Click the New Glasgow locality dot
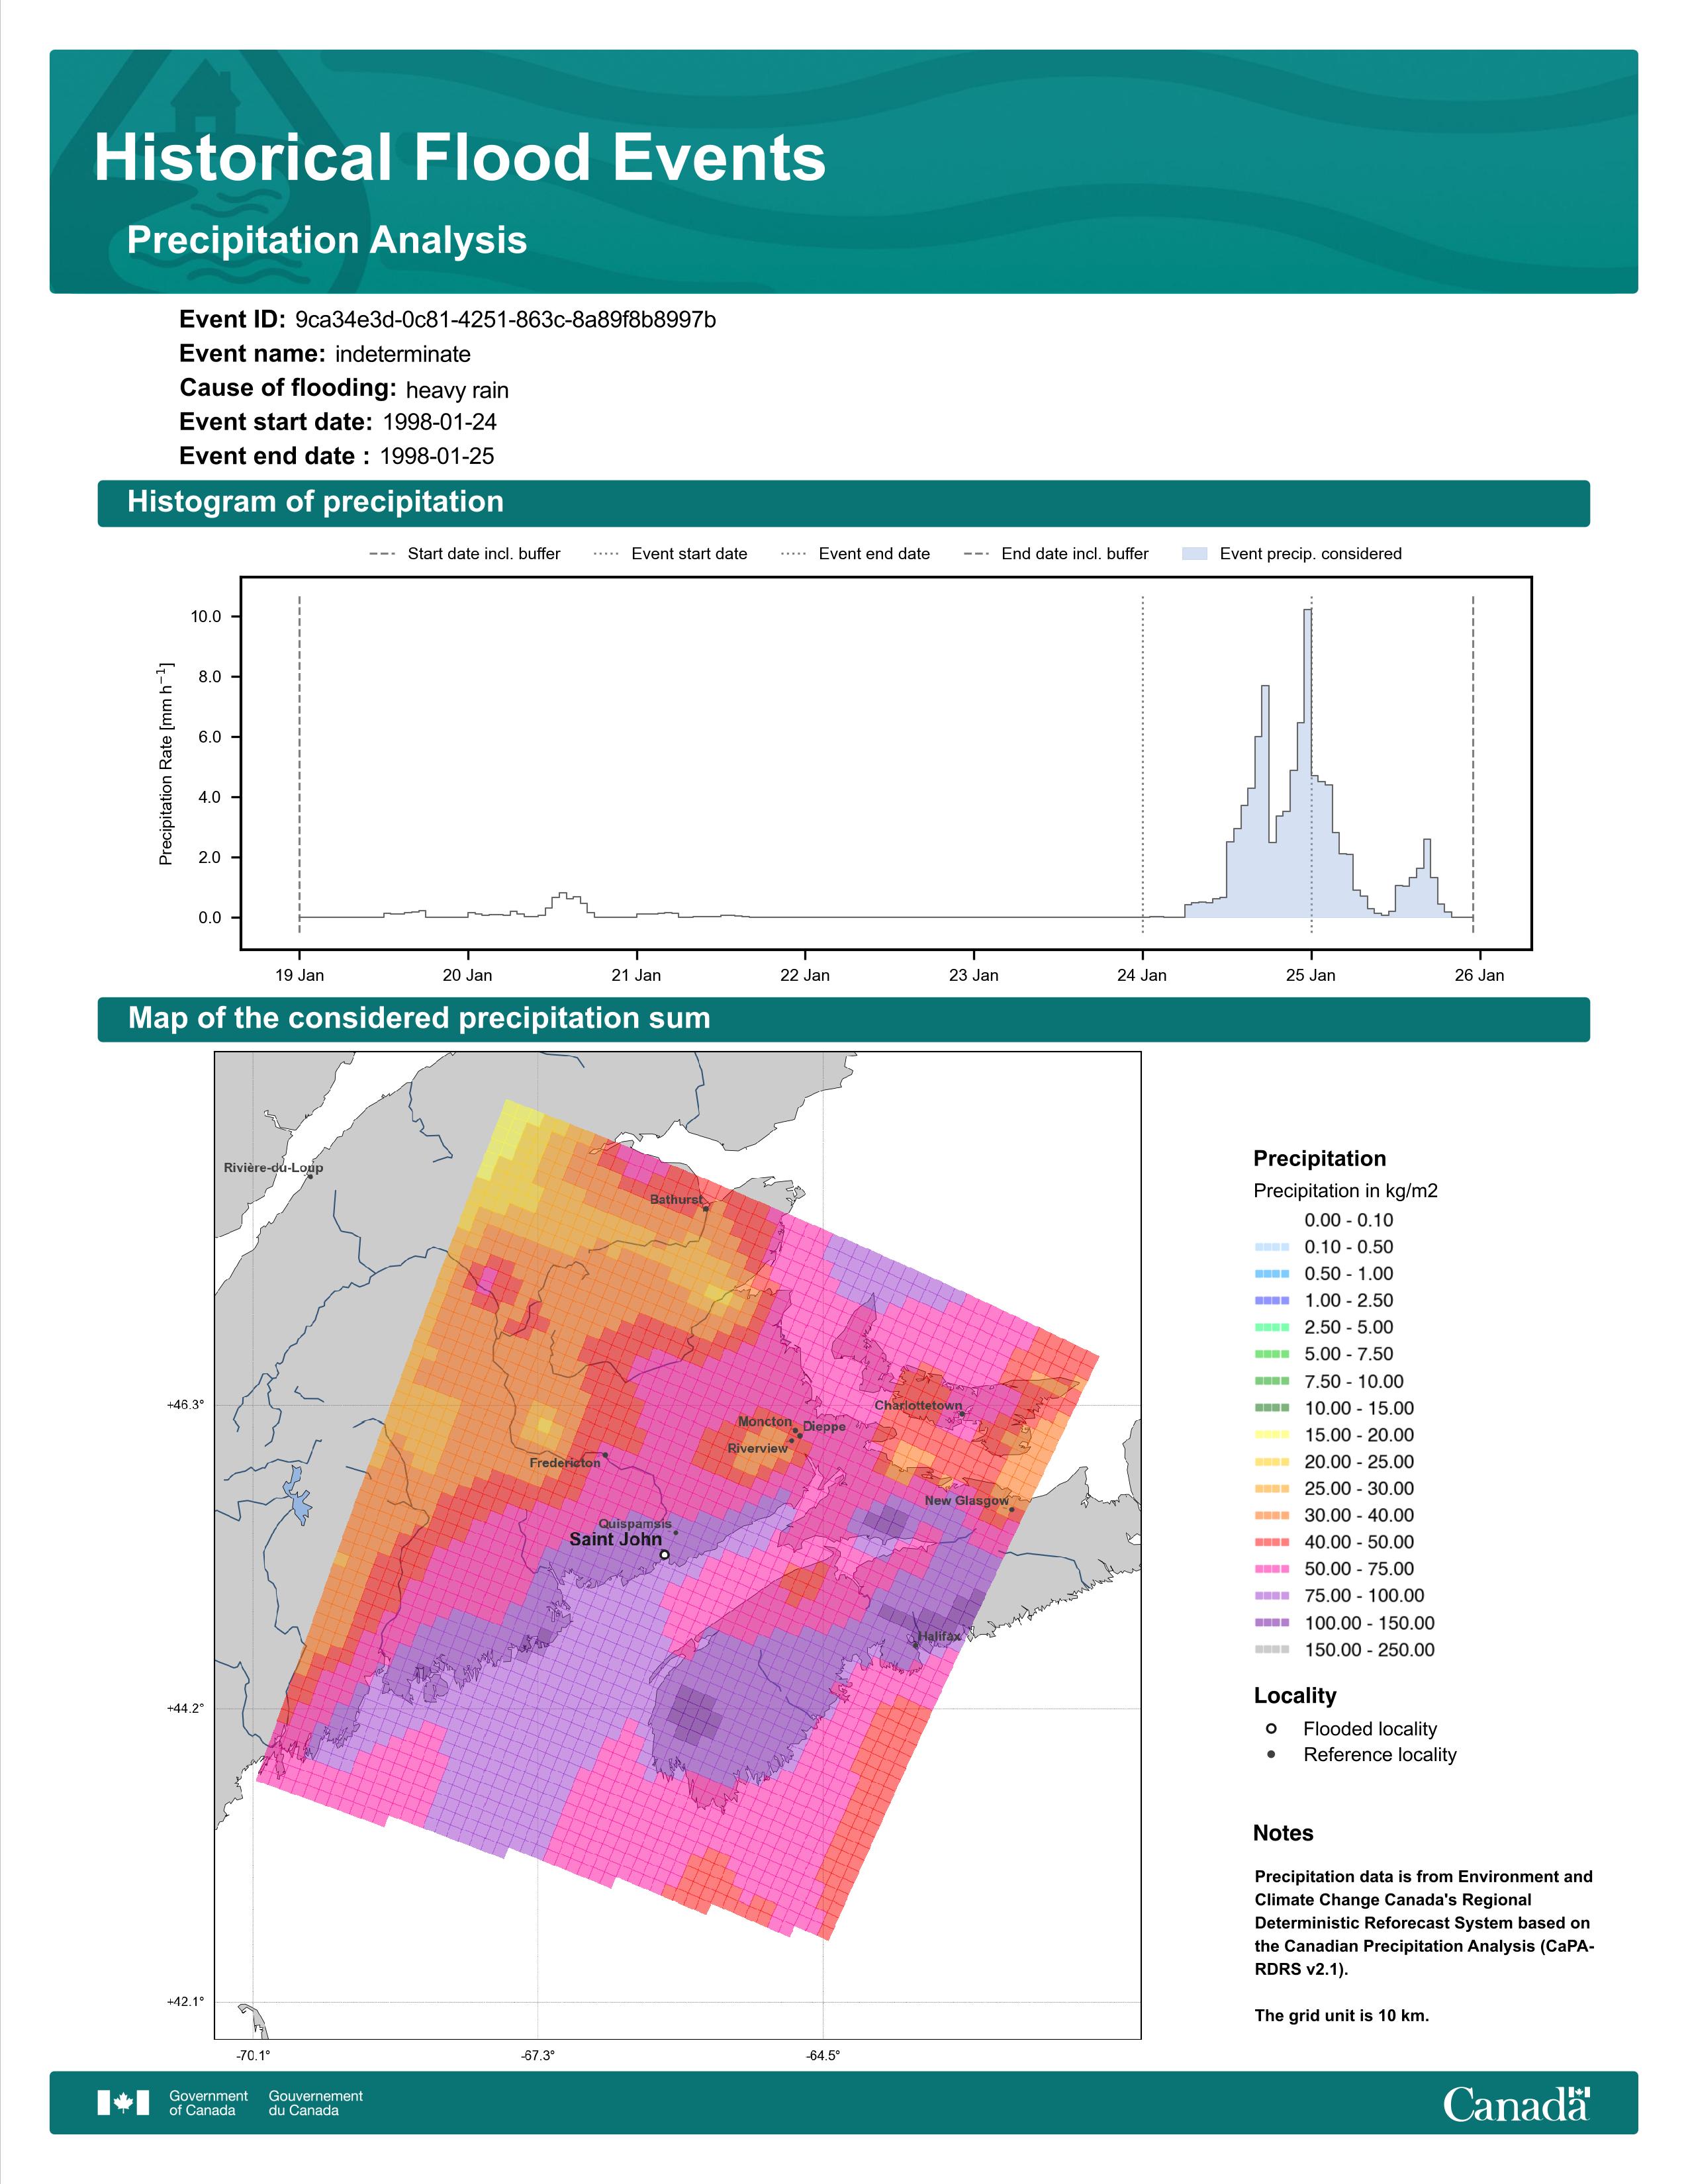 click(x=1011, y=1510)
